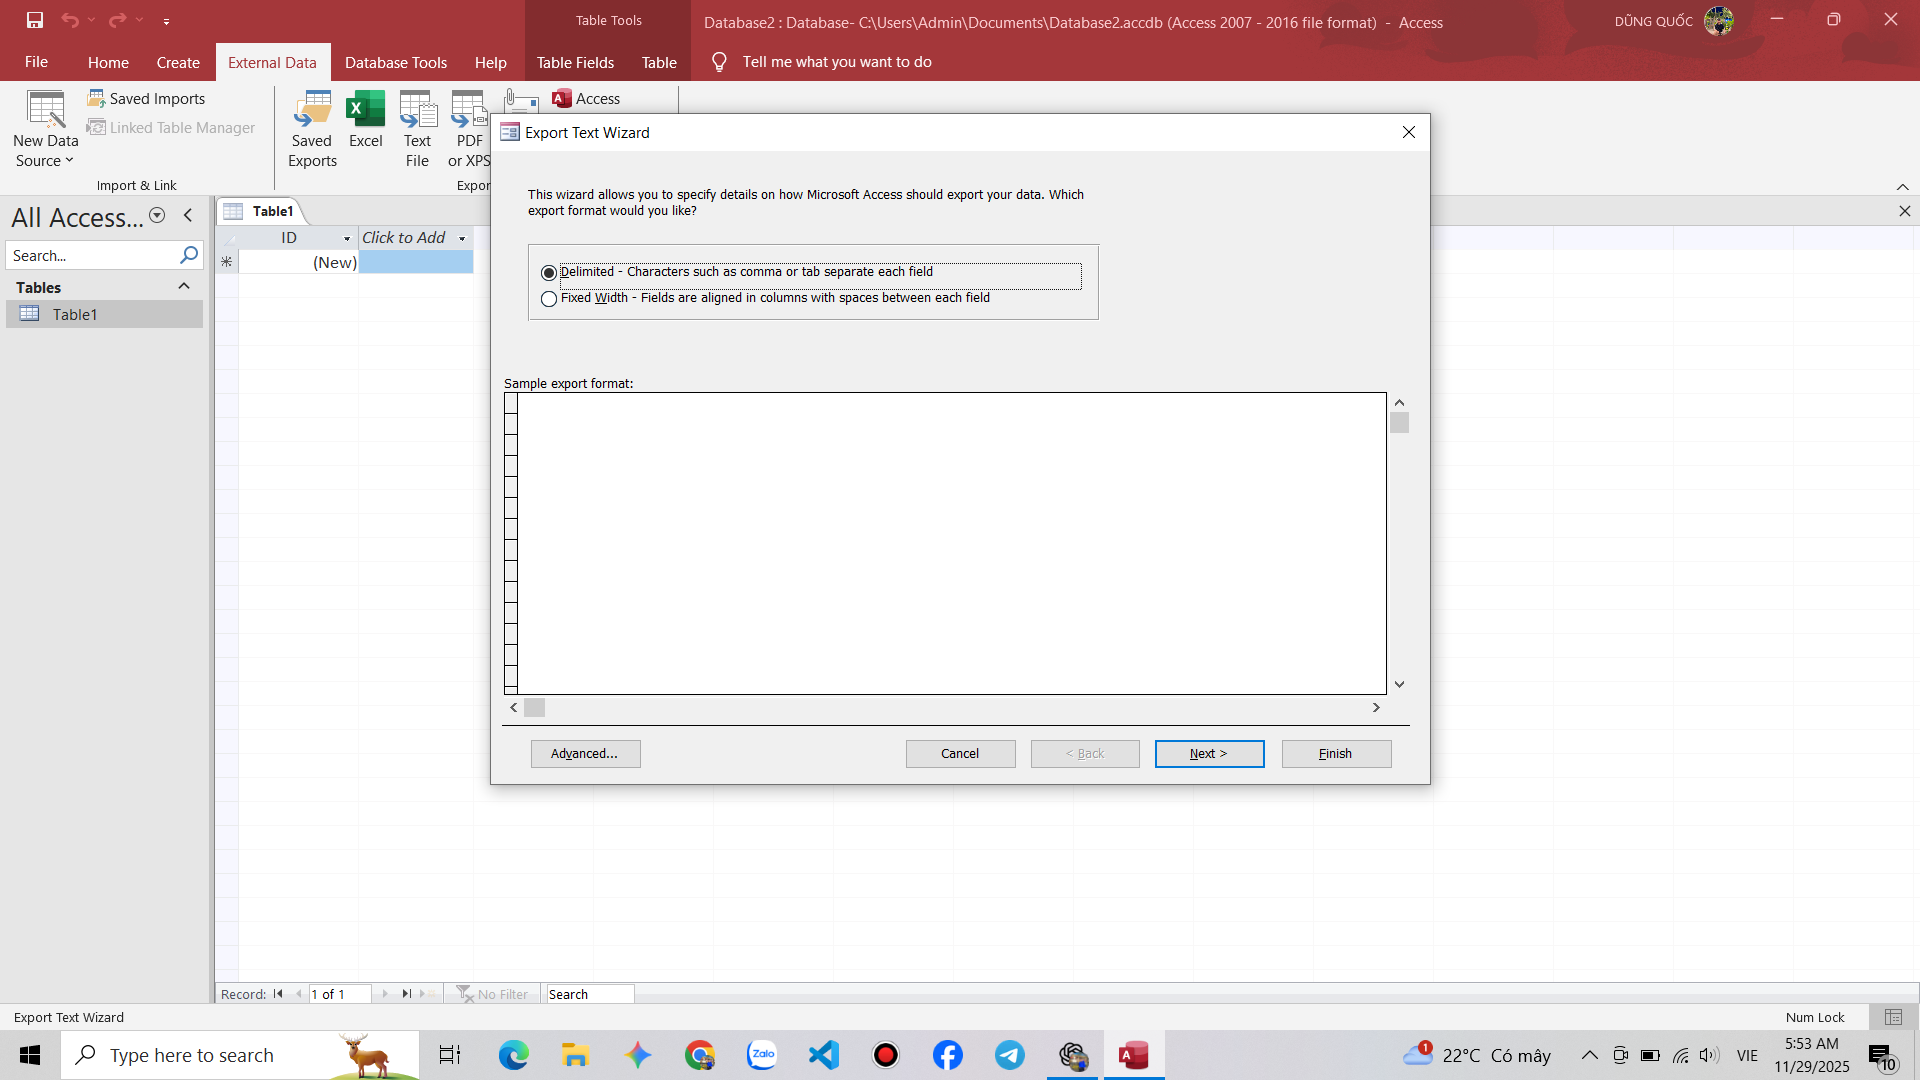The image size is (1920, 1080).
Task: Switch to the Database Tools tab
Action: (x=395, y=62)
